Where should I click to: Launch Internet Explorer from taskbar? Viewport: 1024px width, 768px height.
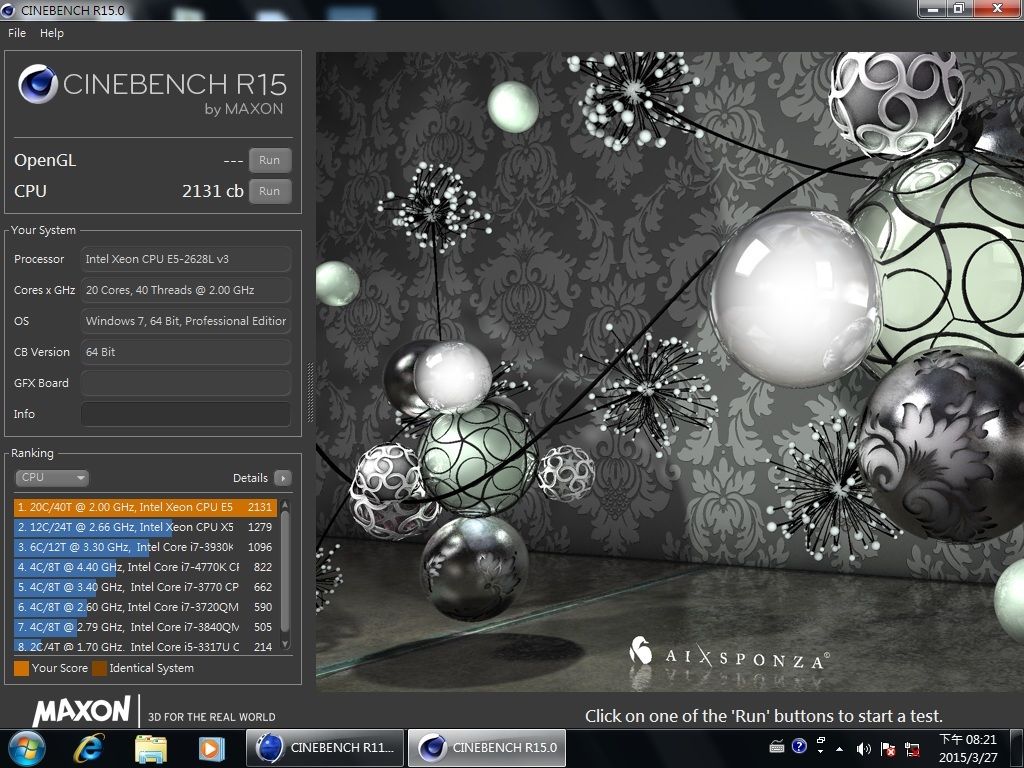pos(88,748)
